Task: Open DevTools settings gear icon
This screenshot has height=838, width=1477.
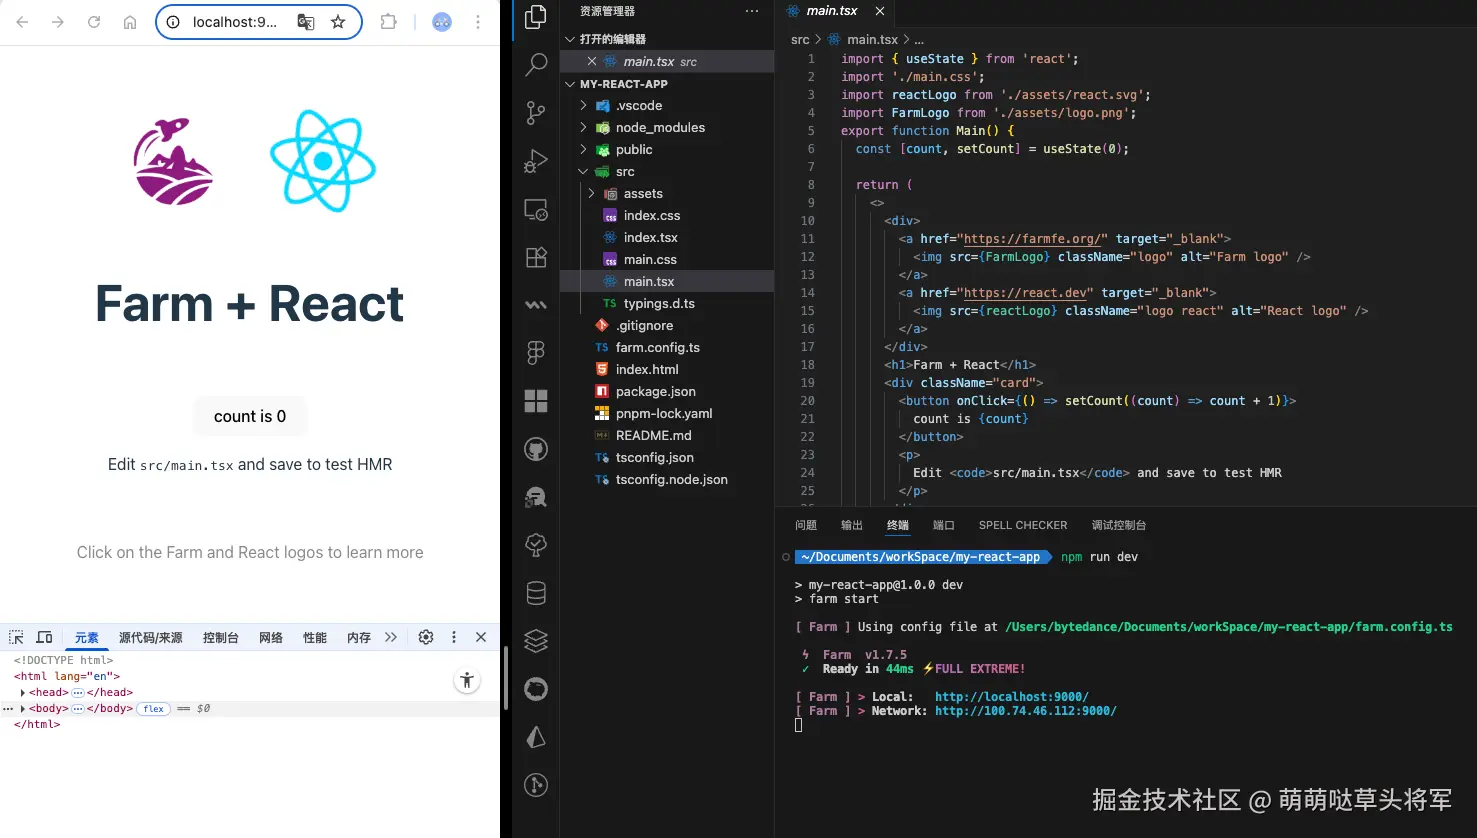Action: coord(426,637)
